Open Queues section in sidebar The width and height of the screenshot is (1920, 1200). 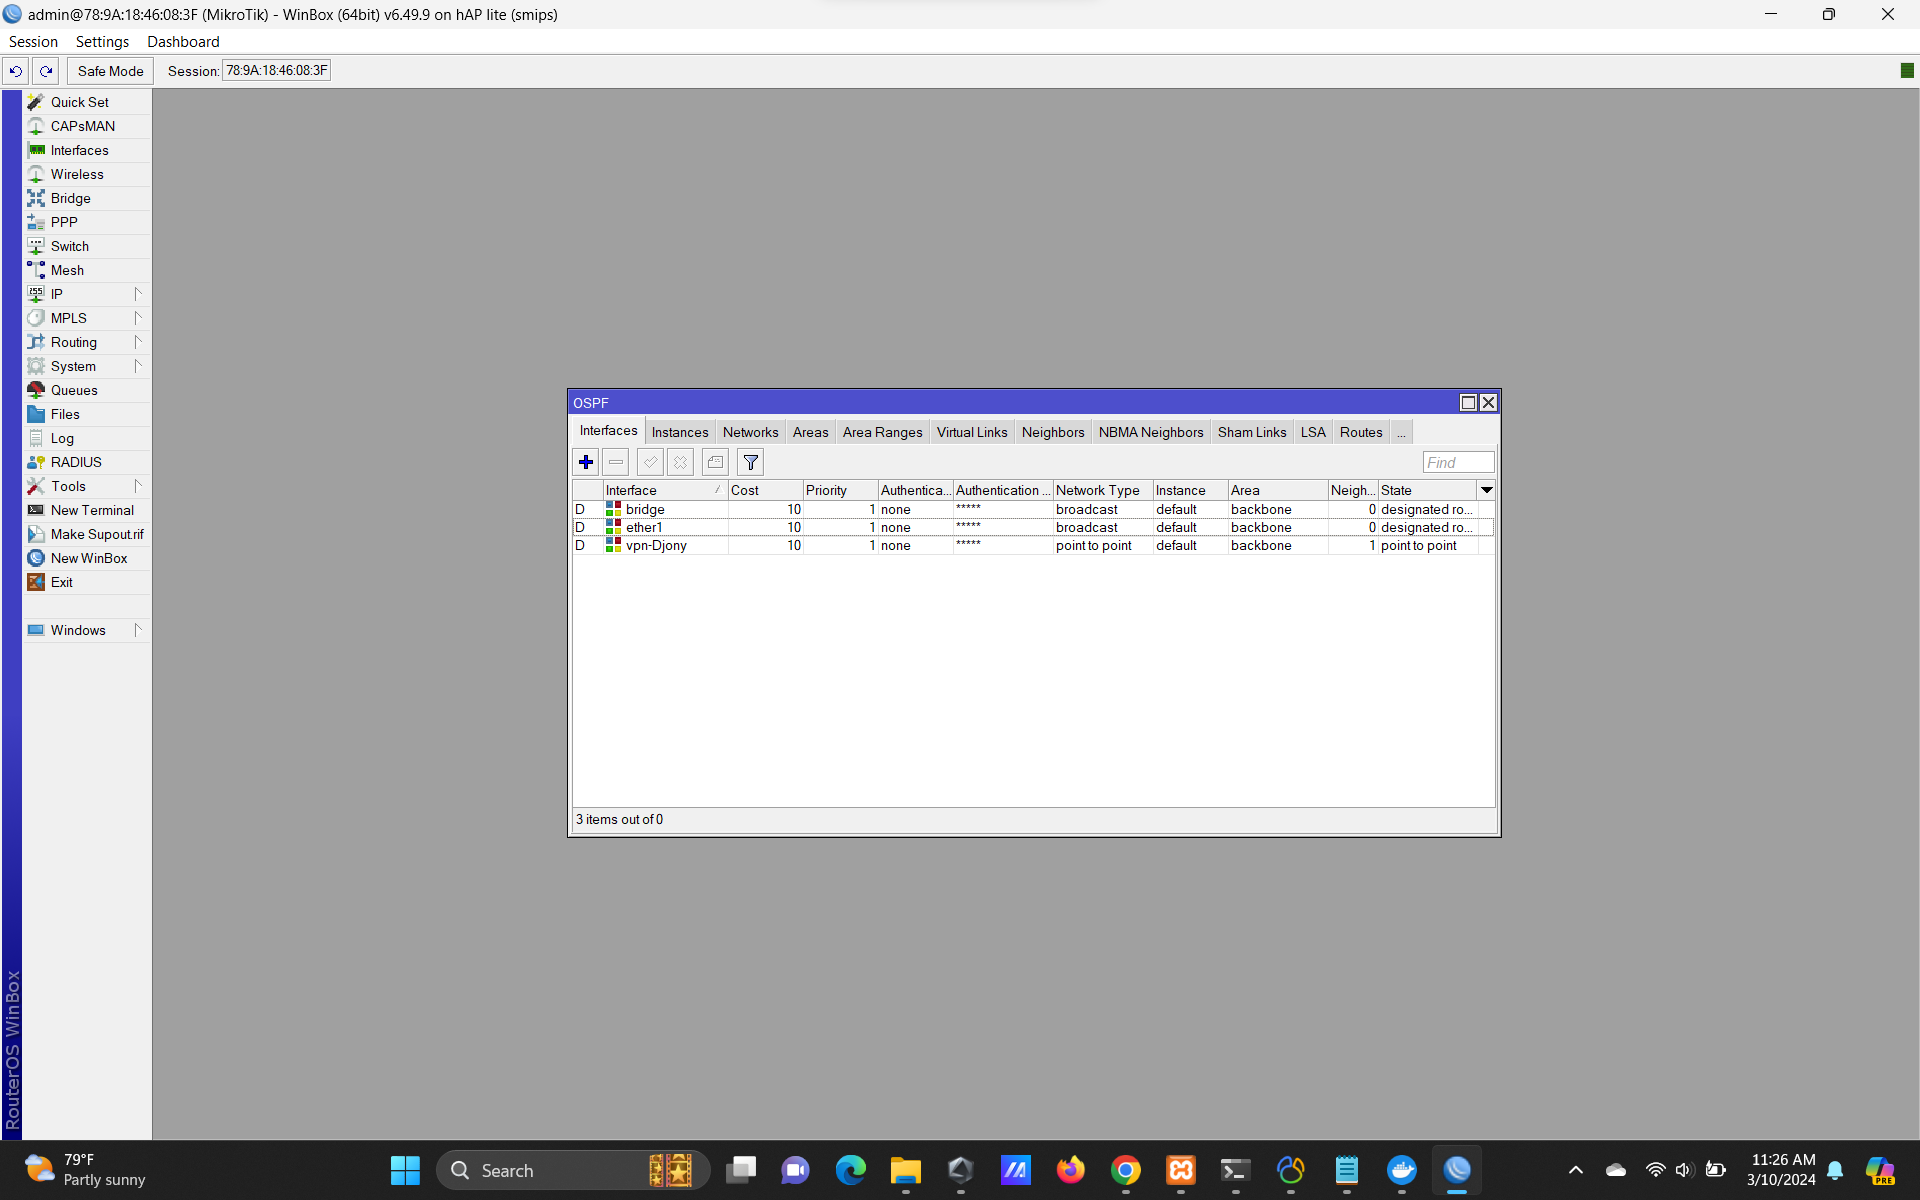click(x=87, y=390)
